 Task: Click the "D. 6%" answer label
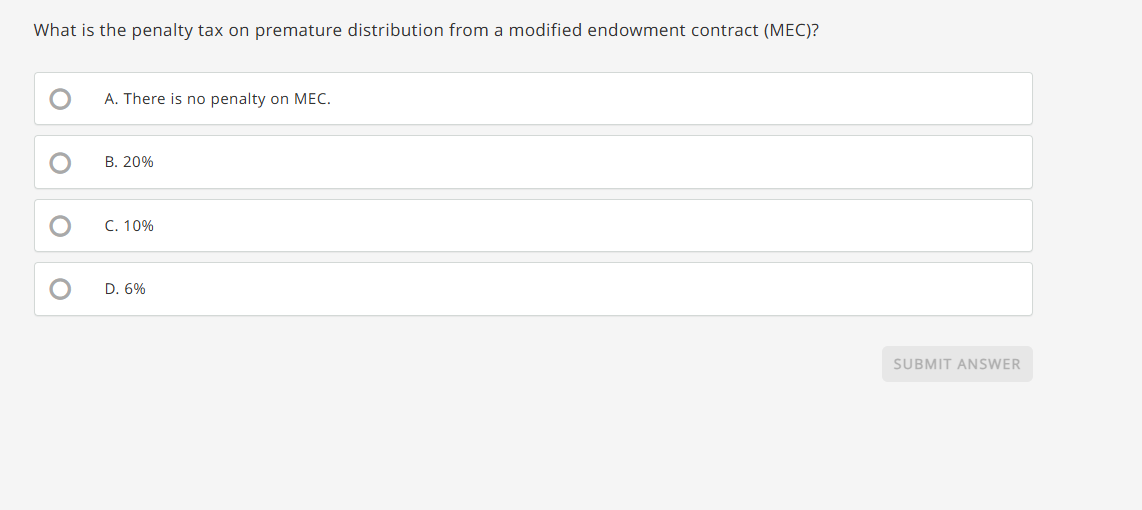click(125, 289)
